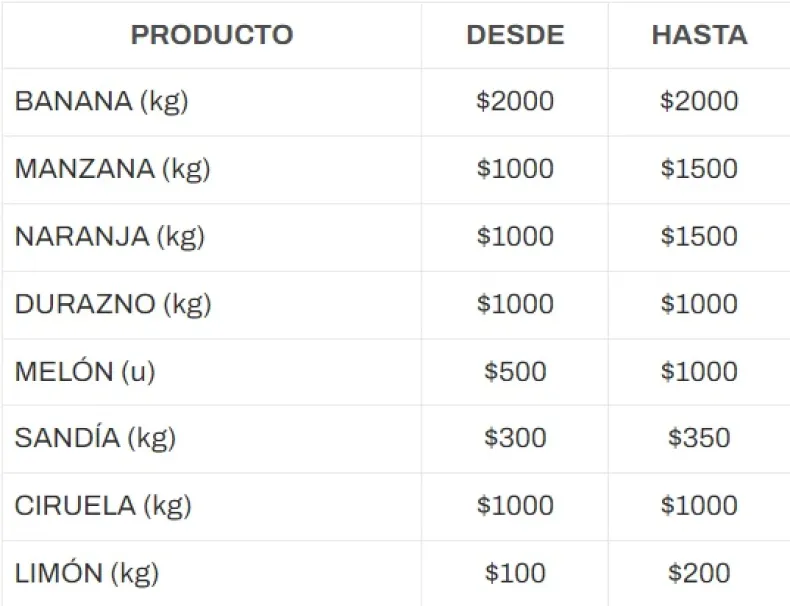
Task: Click the $200 price for LIMÓN
Action: (x=699, y=573)
